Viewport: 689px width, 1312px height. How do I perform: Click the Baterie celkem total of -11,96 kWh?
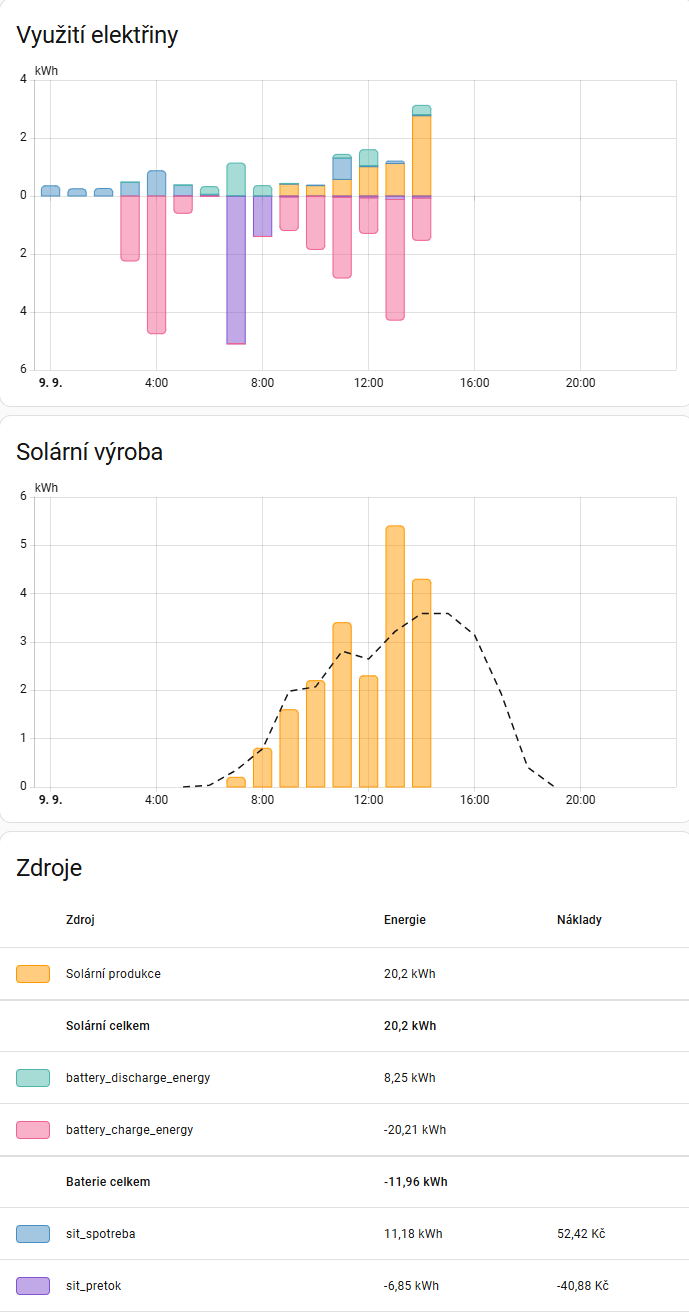click(x=415, y=1182)
